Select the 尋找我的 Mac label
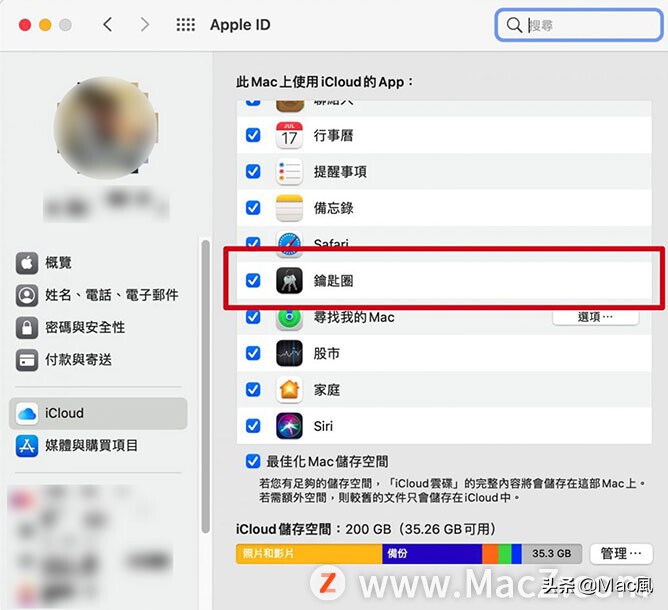 click(354, 317)
